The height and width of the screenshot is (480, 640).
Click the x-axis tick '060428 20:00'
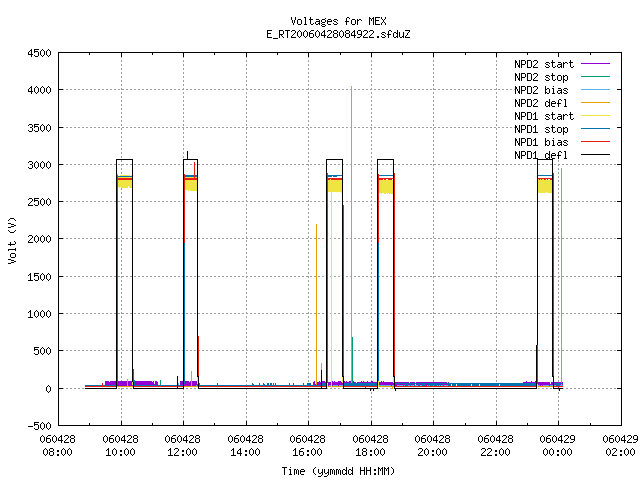pyautogui.click(x=432, y=446)
